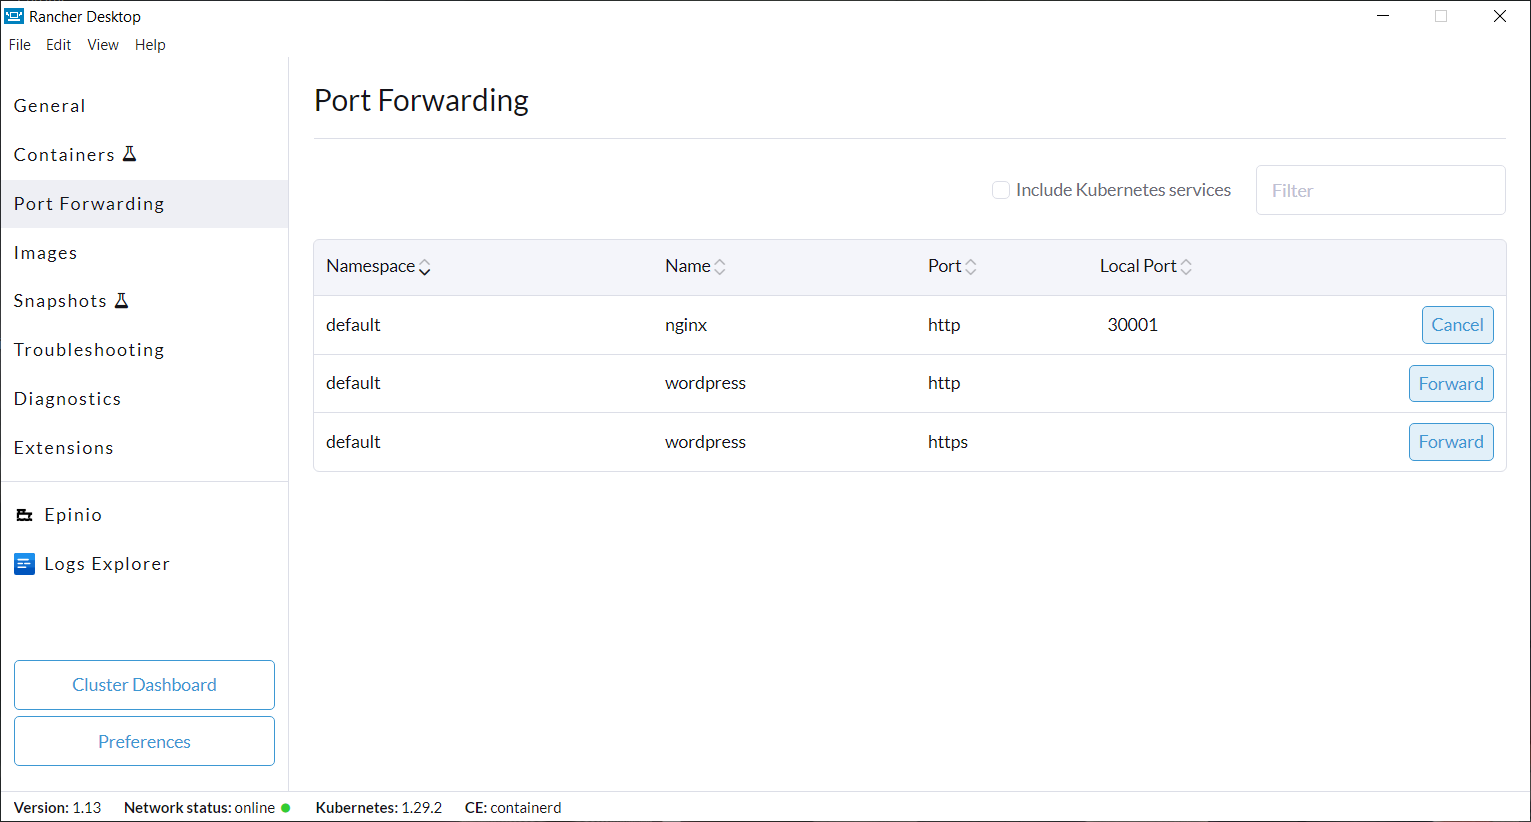This screenshot has width=1531, height=822.
Task: Forward the wordpress http port
Action: pyautogui.click(x=1451, y=384)
